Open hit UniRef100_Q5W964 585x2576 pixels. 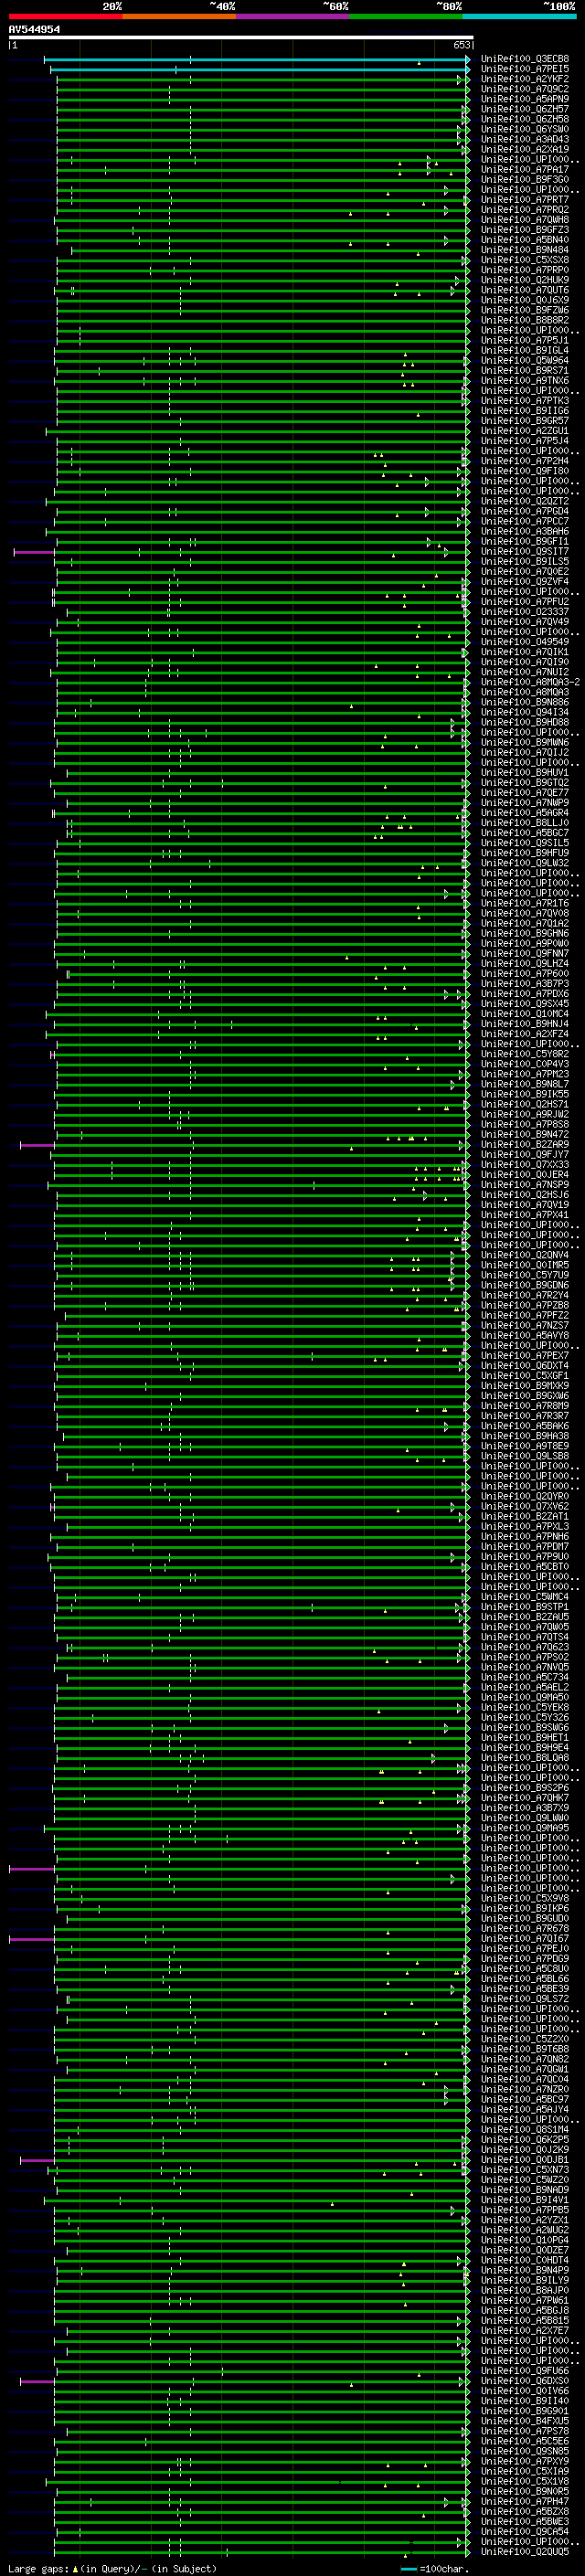pos(525,360)
